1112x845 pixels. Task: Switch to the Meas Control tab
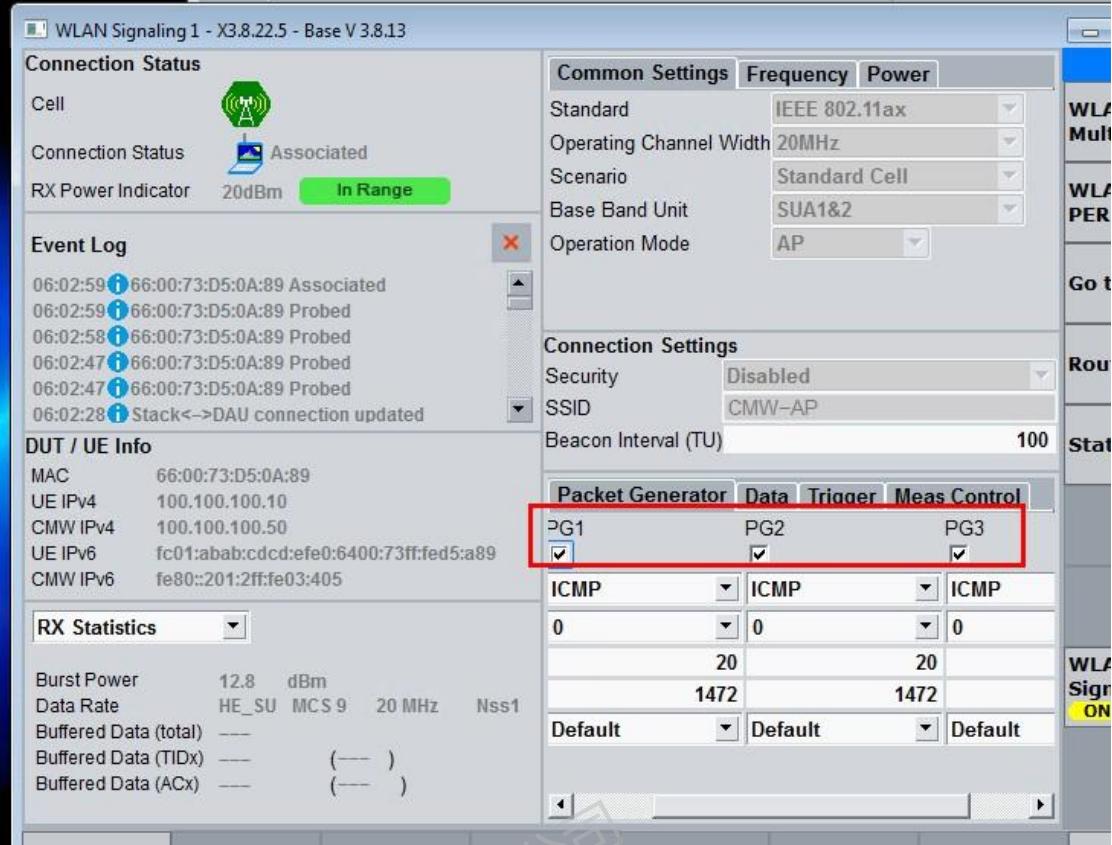(x=957, y=496)
